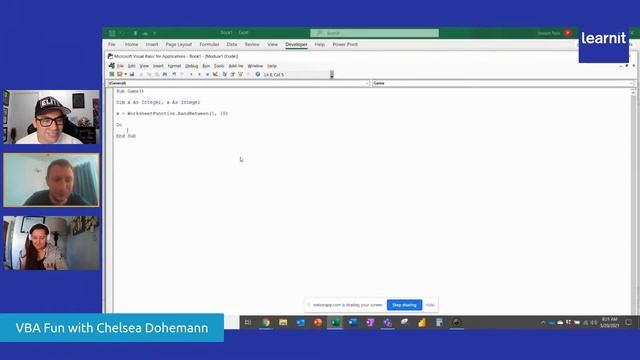The image size is (640, 360).
Task: Open the VBA editor Run menu
Action: [x=206, y=66]
